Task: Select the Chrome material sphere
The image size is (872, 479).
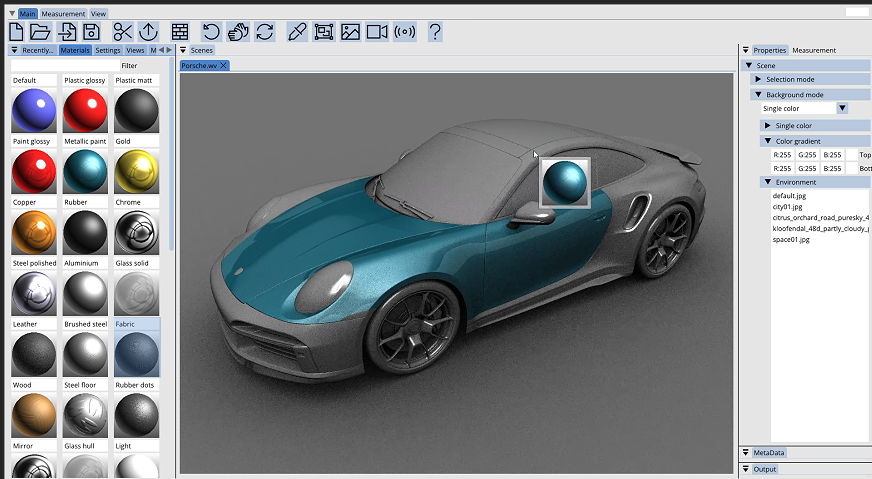Action: click(x=136, y=233)
